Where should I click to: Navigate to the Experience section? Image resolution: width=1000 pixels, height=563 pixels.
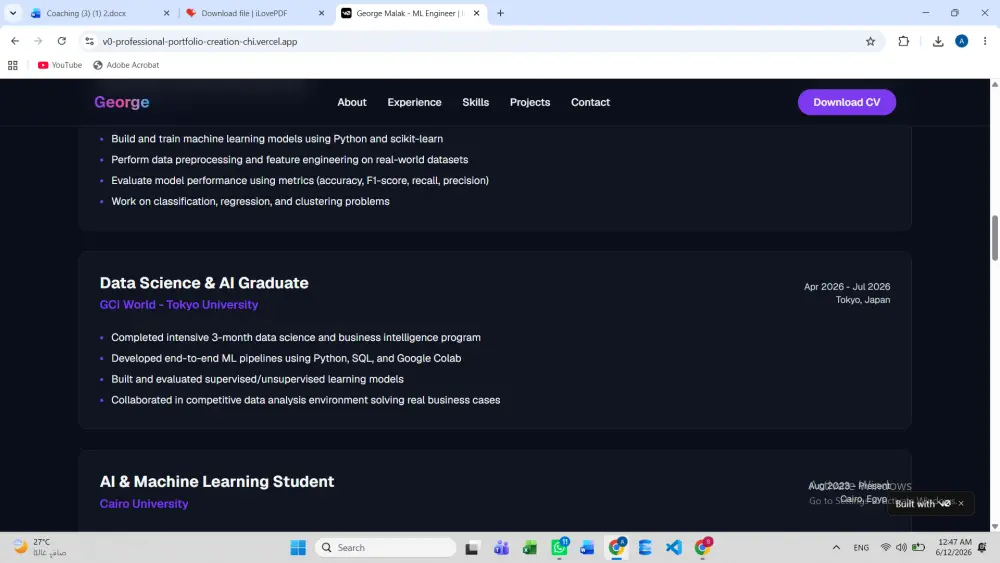point(415,102)
